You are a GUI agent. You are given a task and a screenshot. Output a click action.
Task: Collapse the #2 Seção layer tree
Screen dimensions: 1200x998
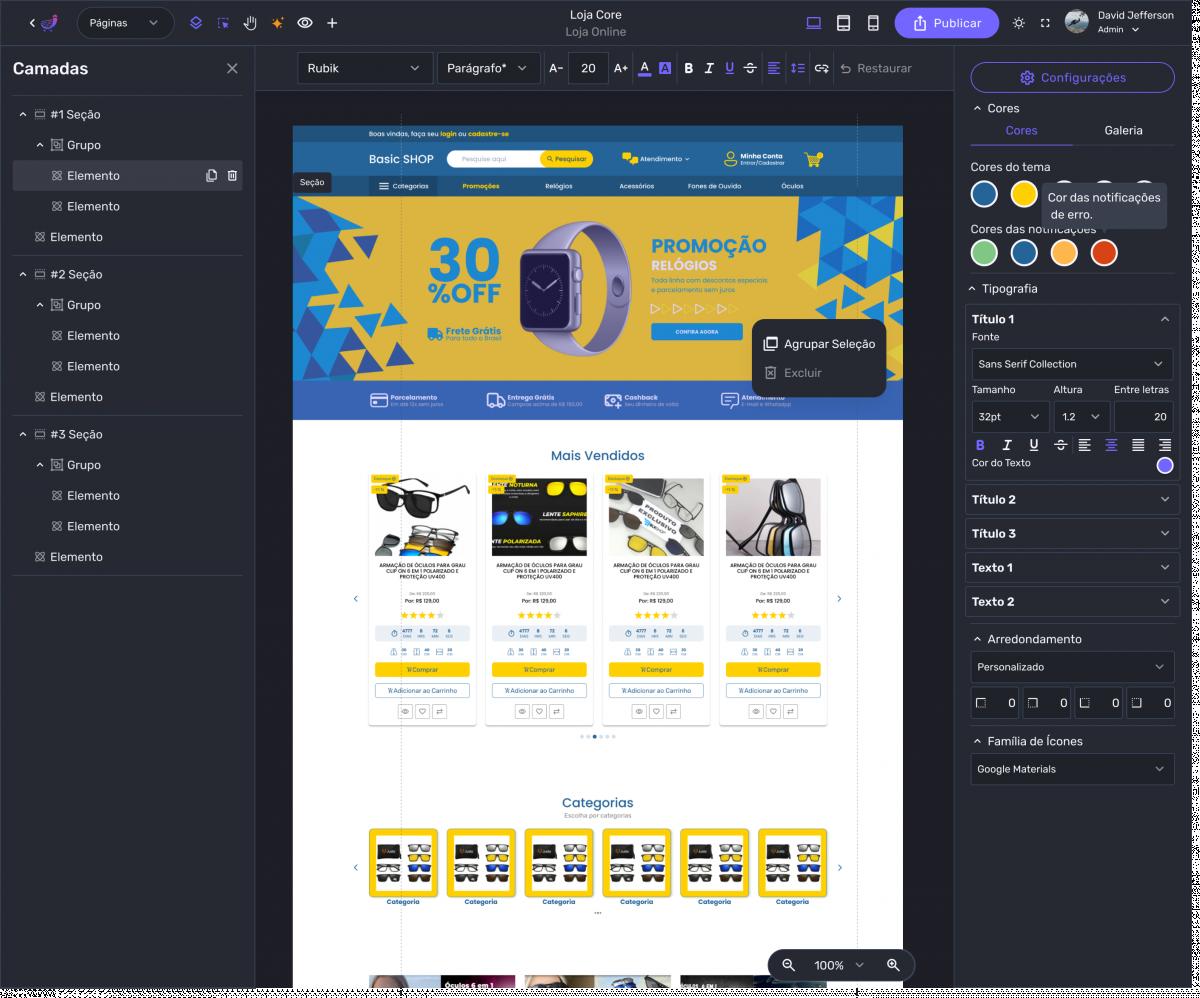tap(23, 275)
